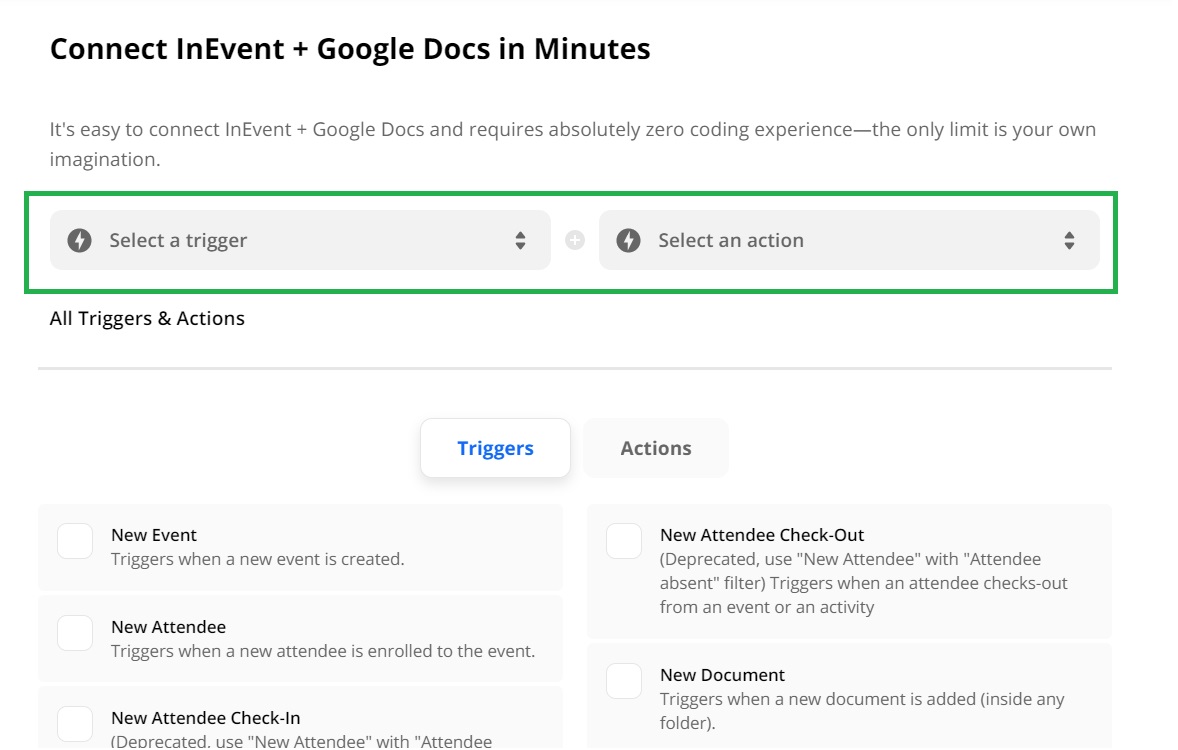This screenshot has height=750, width=1178.
Task: Click the New Event trigger icon box
Action: click(75, 541)
